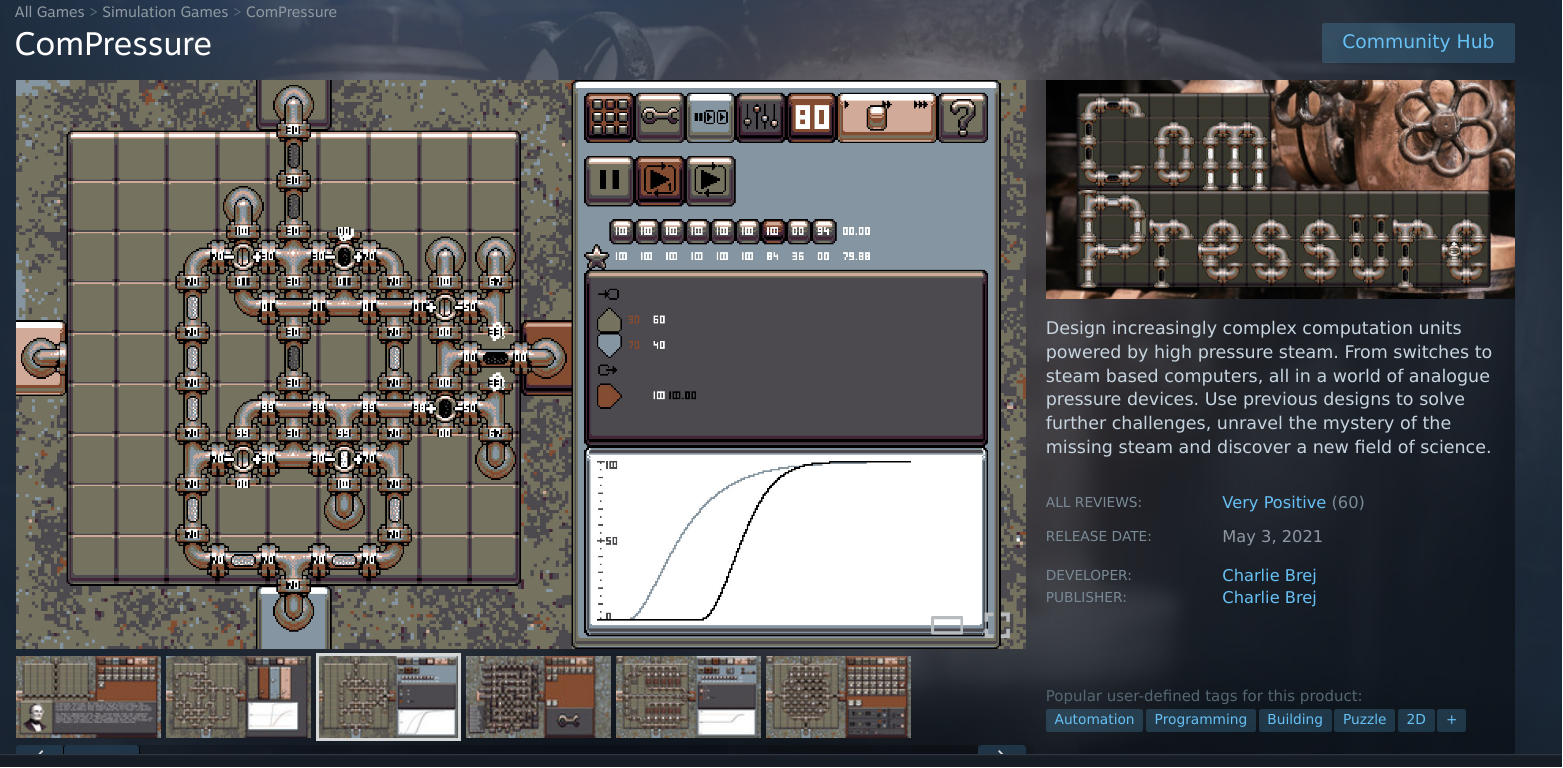Select the test chip labeled 94
This screenshot has height=768, width=1563.
click(823, 231)
